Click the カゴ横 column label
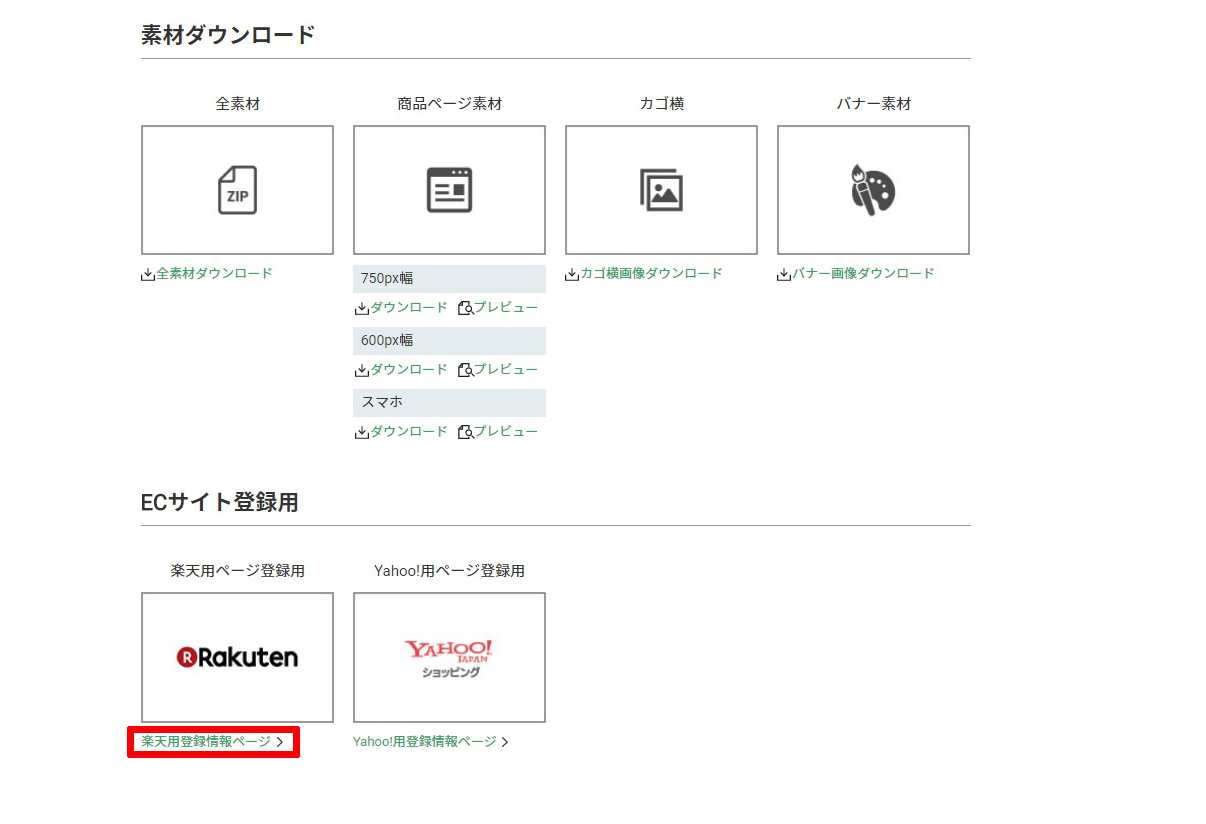 pos(661,104)
